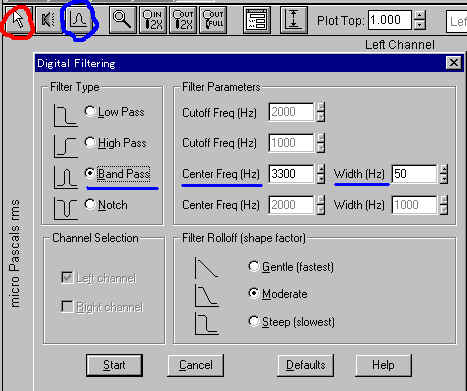This screenshot has width=467, height=391.
Task: Click the Center Freq 3300 spinner arrows
Action: [321, 174]
